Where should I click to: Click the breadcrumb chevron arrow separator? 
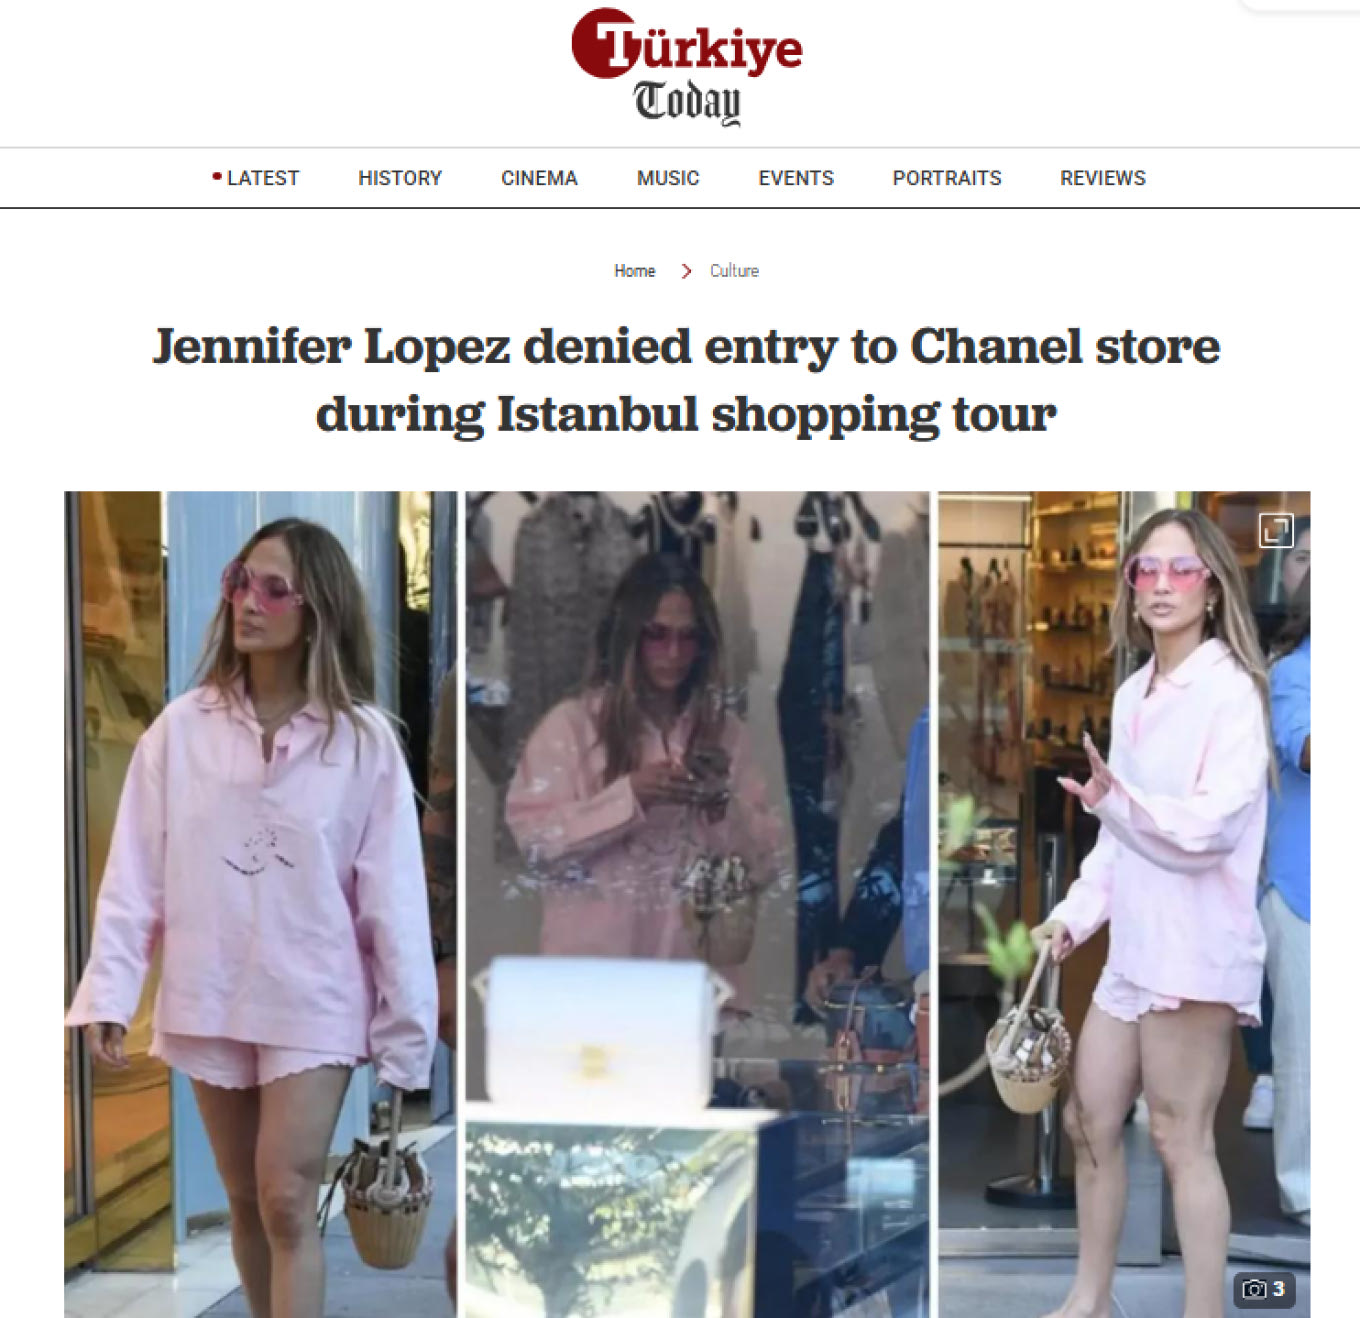[x=686, y=271]
